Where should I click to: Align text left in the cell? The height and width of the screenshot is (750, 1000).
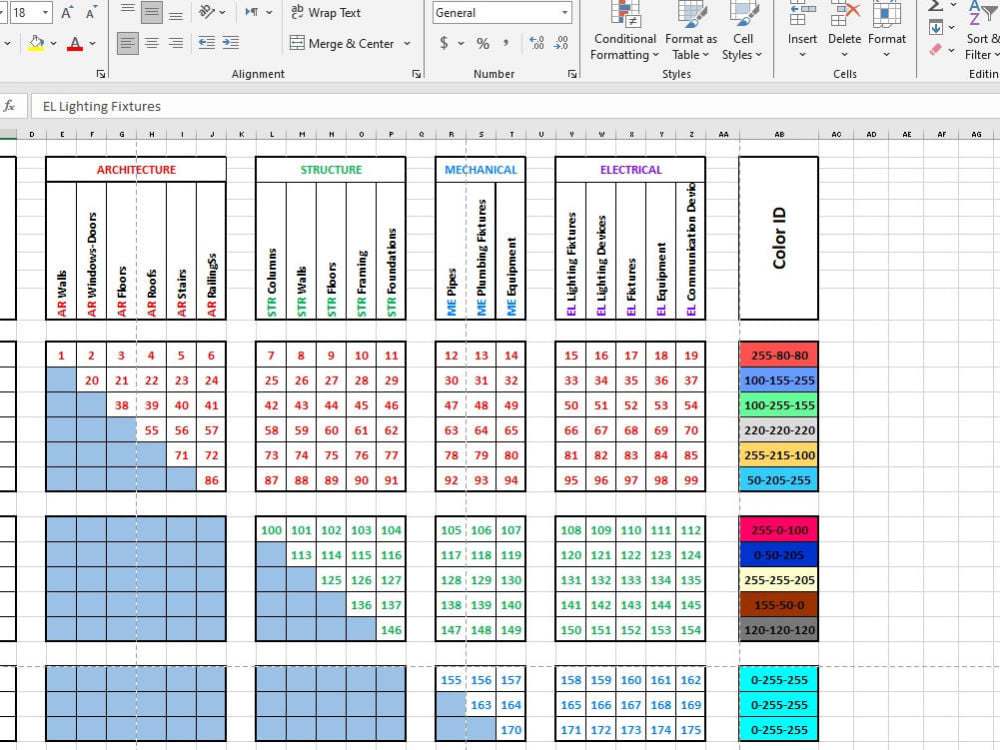(128, 43)
